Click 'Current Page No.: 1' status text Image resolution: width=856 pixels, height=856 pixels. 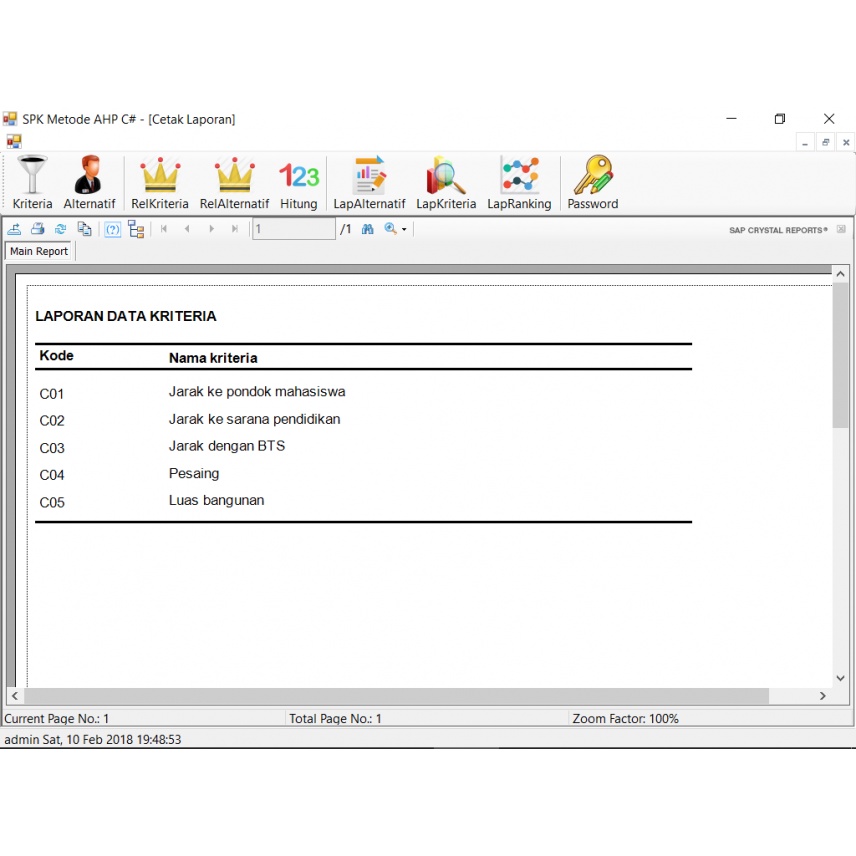(x=57, y=718)
